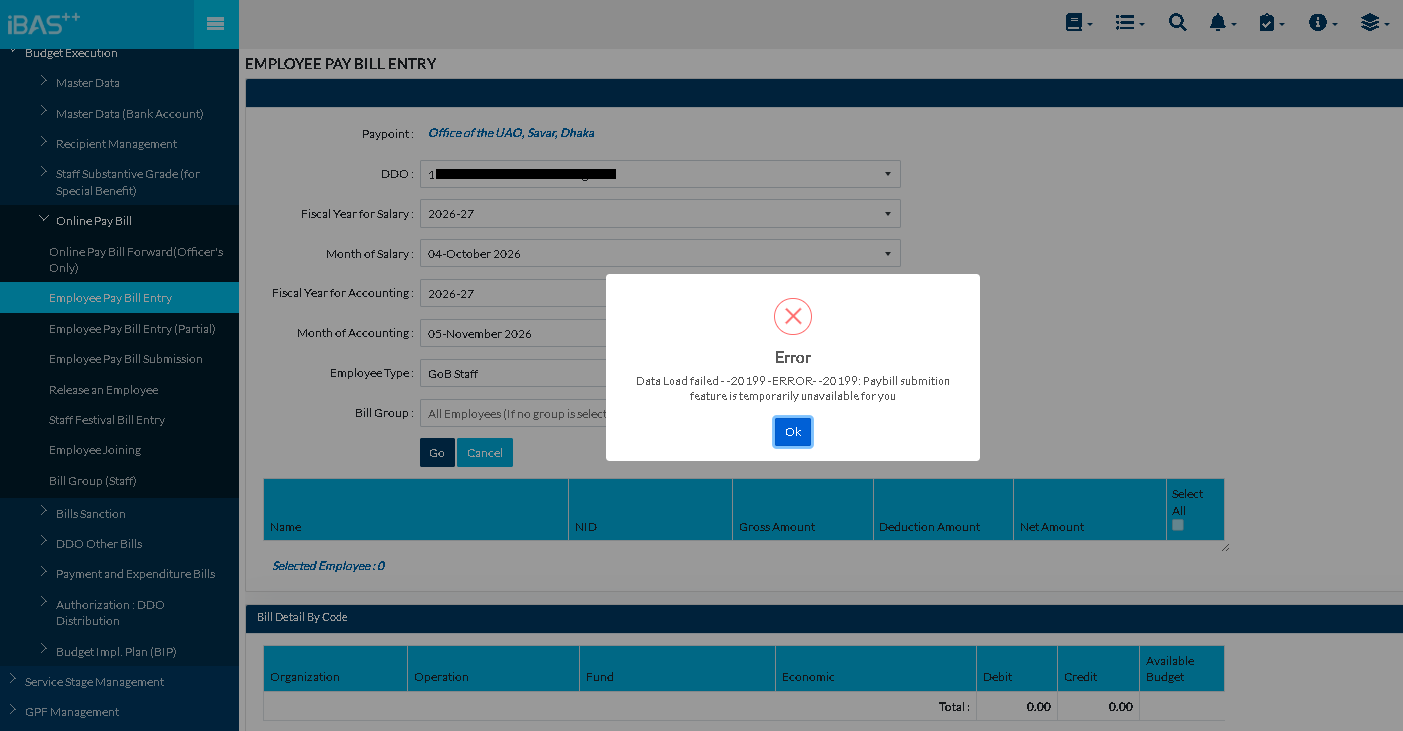Open the layers stack icon menu
This screenshot has width=1403, height=731.
[x=1375, y=23]
